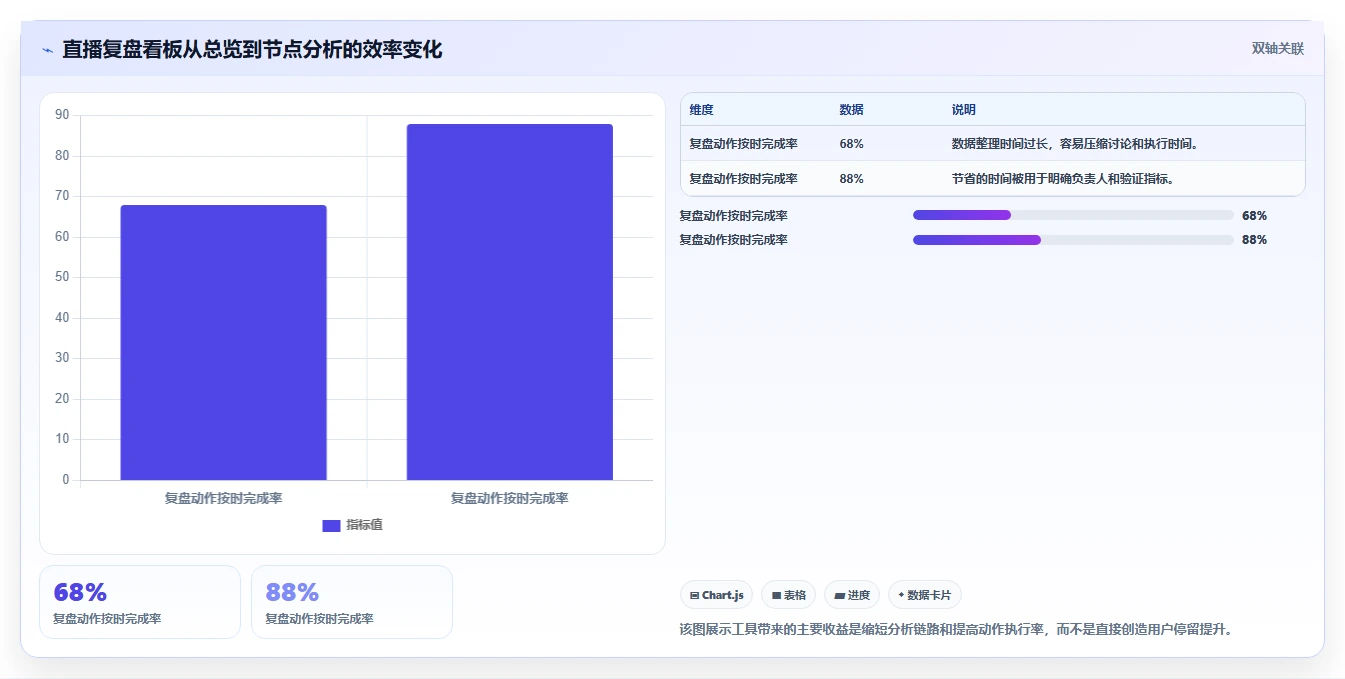Screen dimensions: 1345x679
Task: Click the 0 tick on the y-axis
Action: pyautogui.click(x=66, y=480)
